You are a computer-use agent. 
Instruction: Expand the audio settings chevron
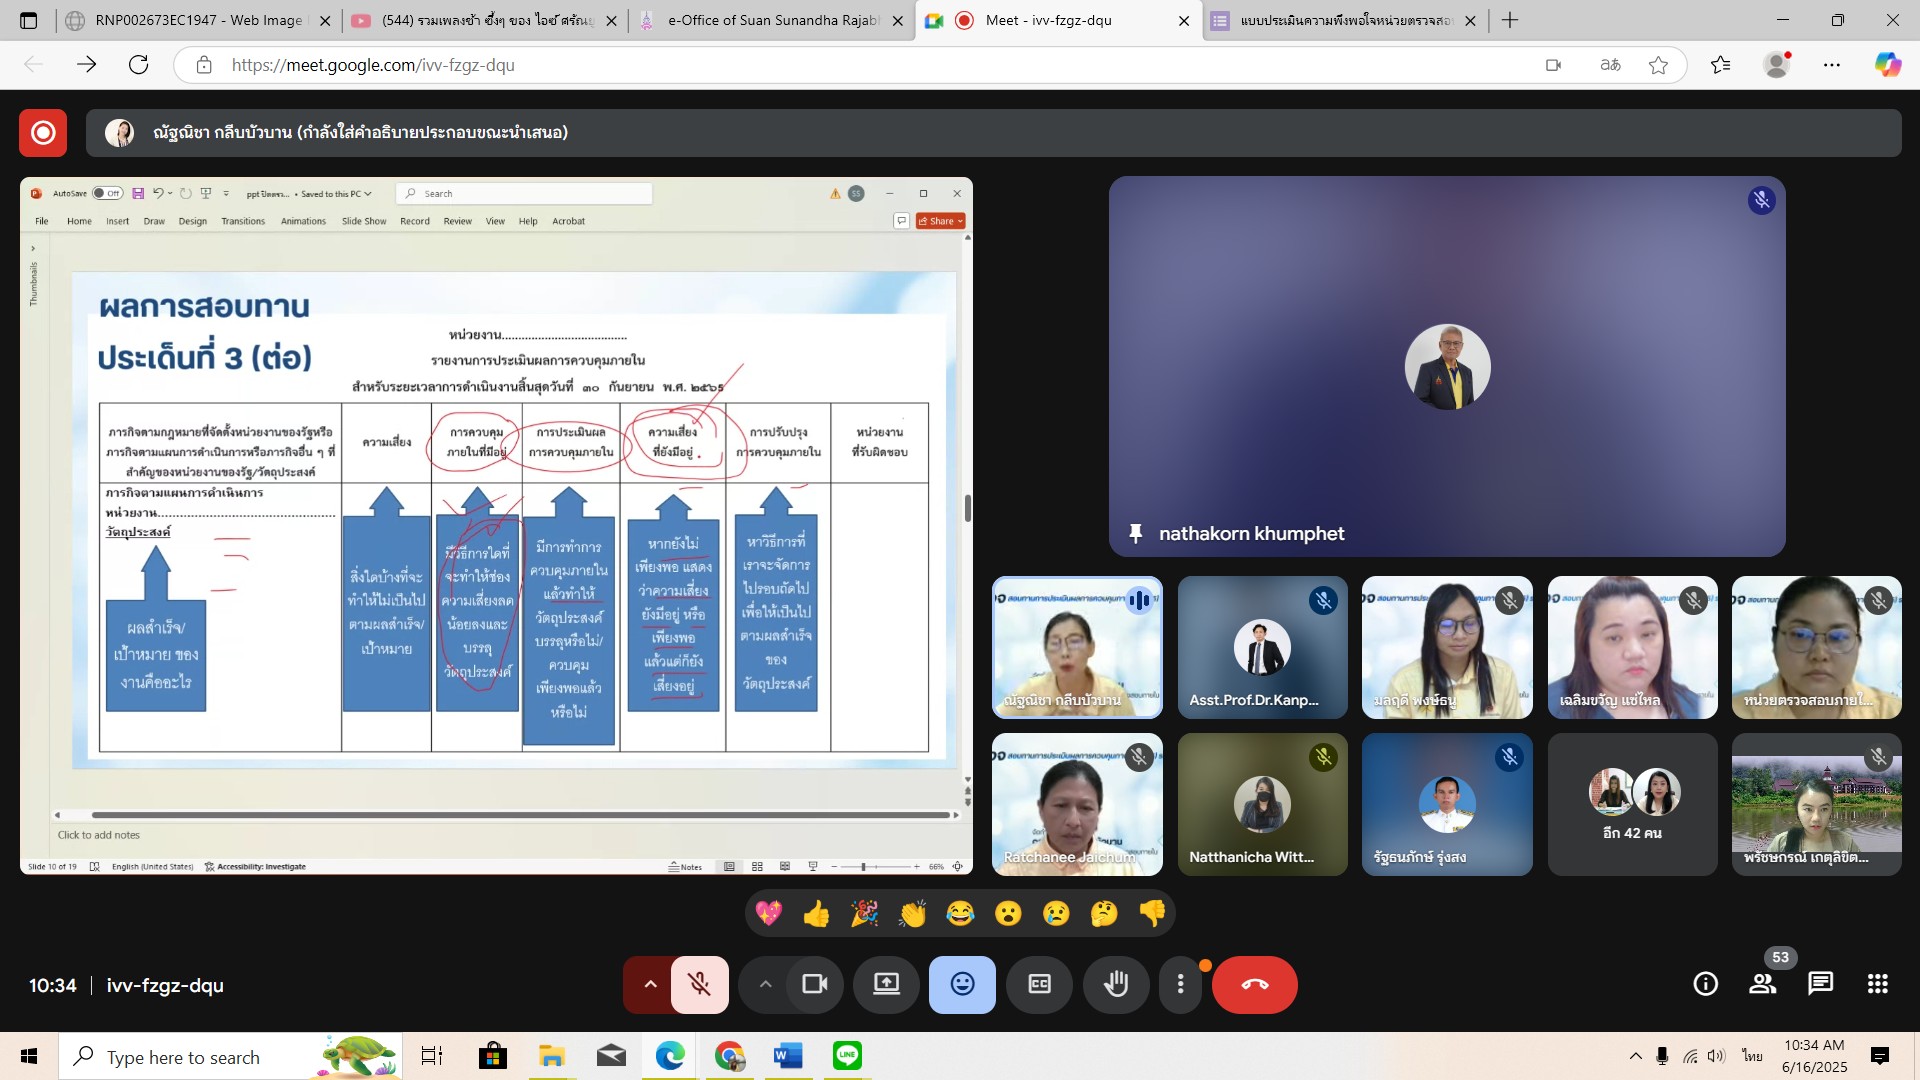(650, 985)
